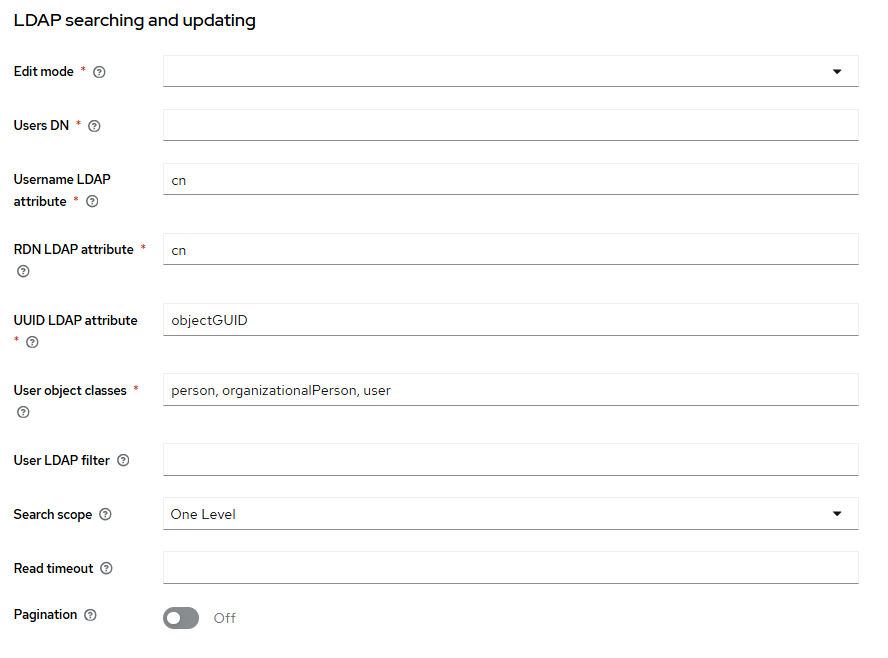888x658 pixels.
Task: Show Search scope help tooltip
Action: [x=105, y=515]
